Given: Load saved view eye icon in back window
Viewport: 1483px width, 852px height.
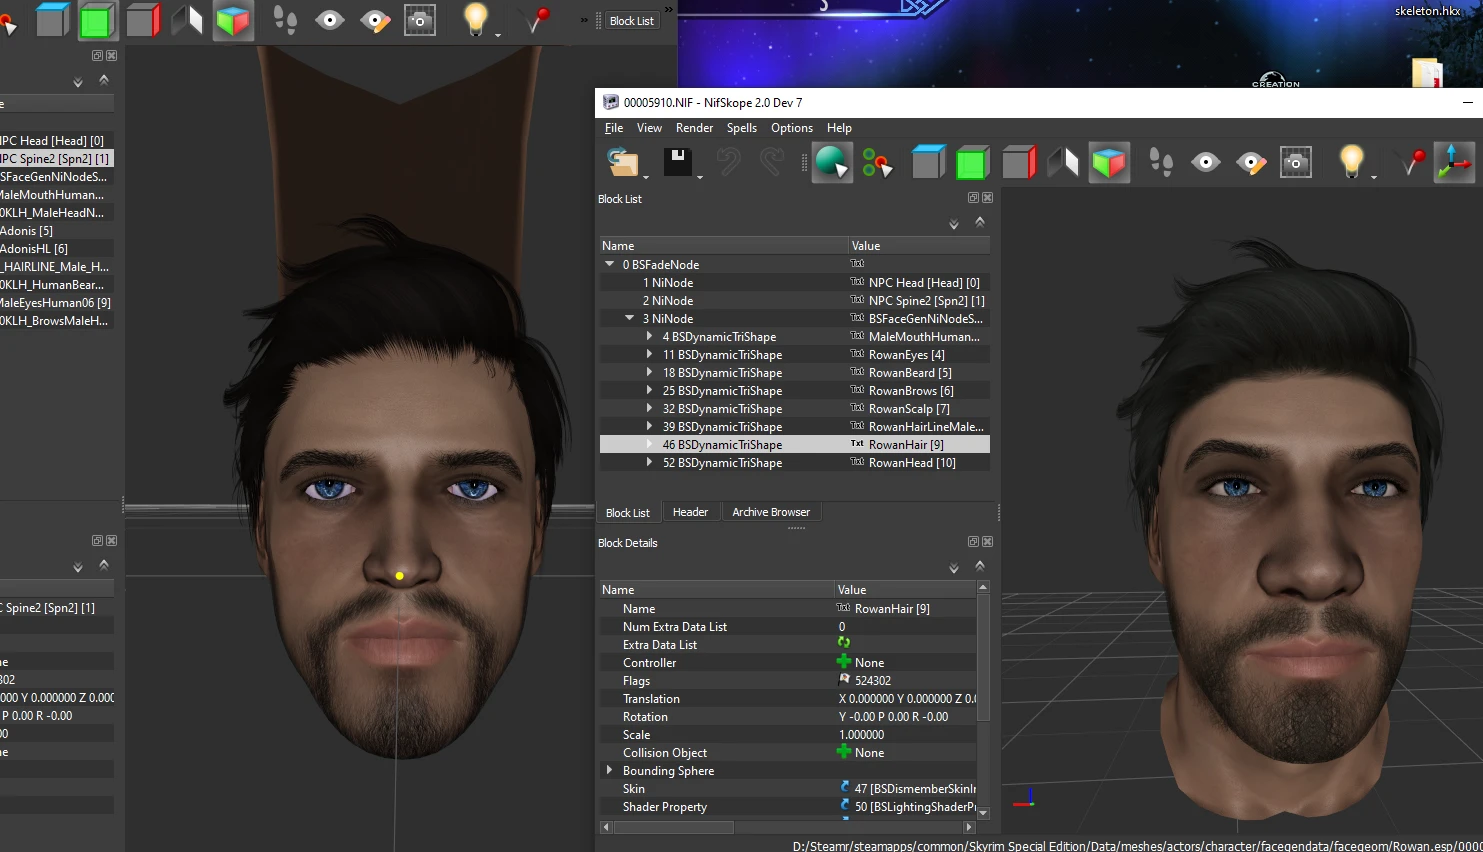Looking at the screenshot, I should coord(330,19).
